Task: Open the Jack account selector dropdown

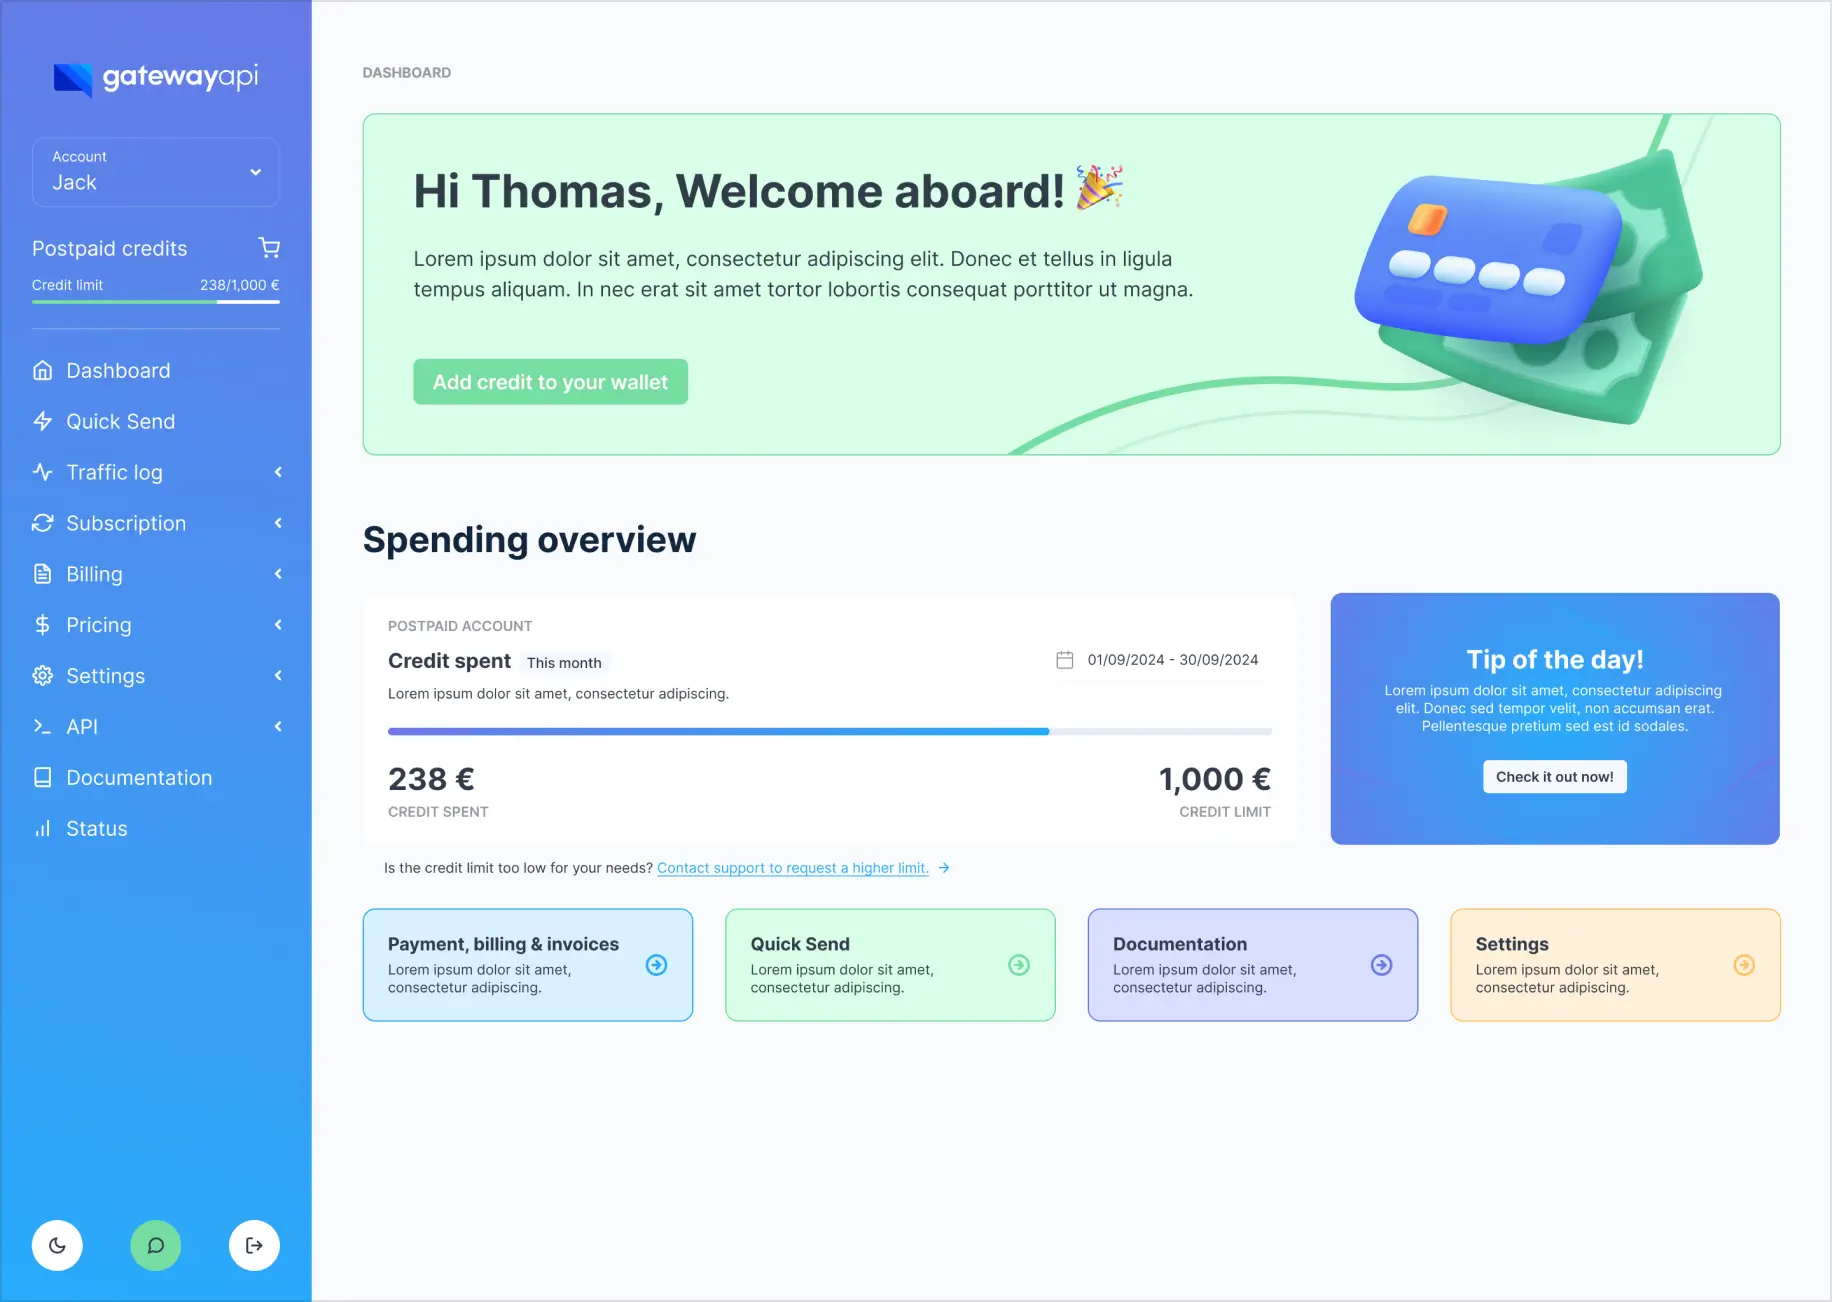Action: coord(155,172)
